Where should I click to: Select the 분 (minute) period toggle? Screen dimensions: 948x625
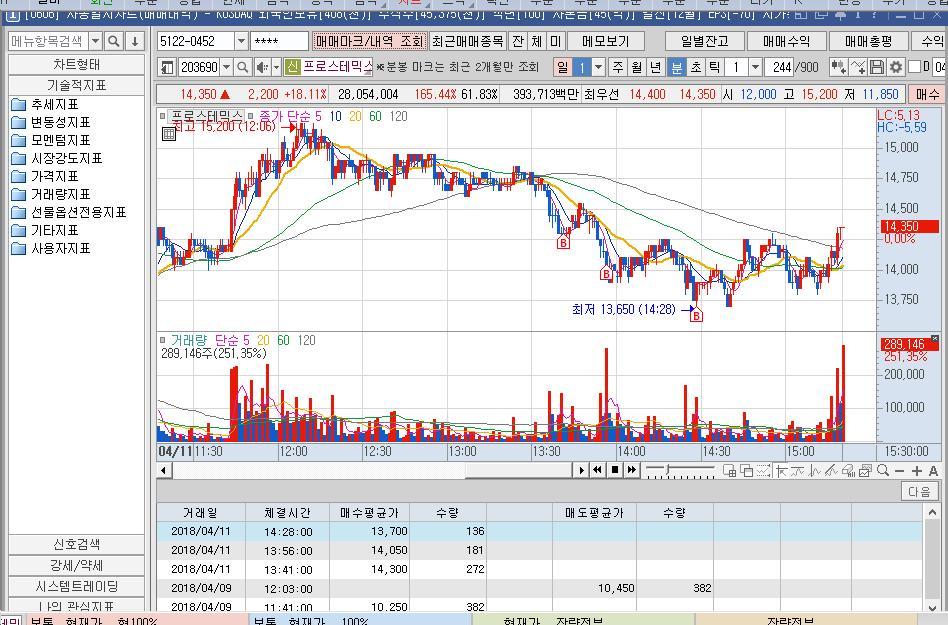[x=677, y=66]
